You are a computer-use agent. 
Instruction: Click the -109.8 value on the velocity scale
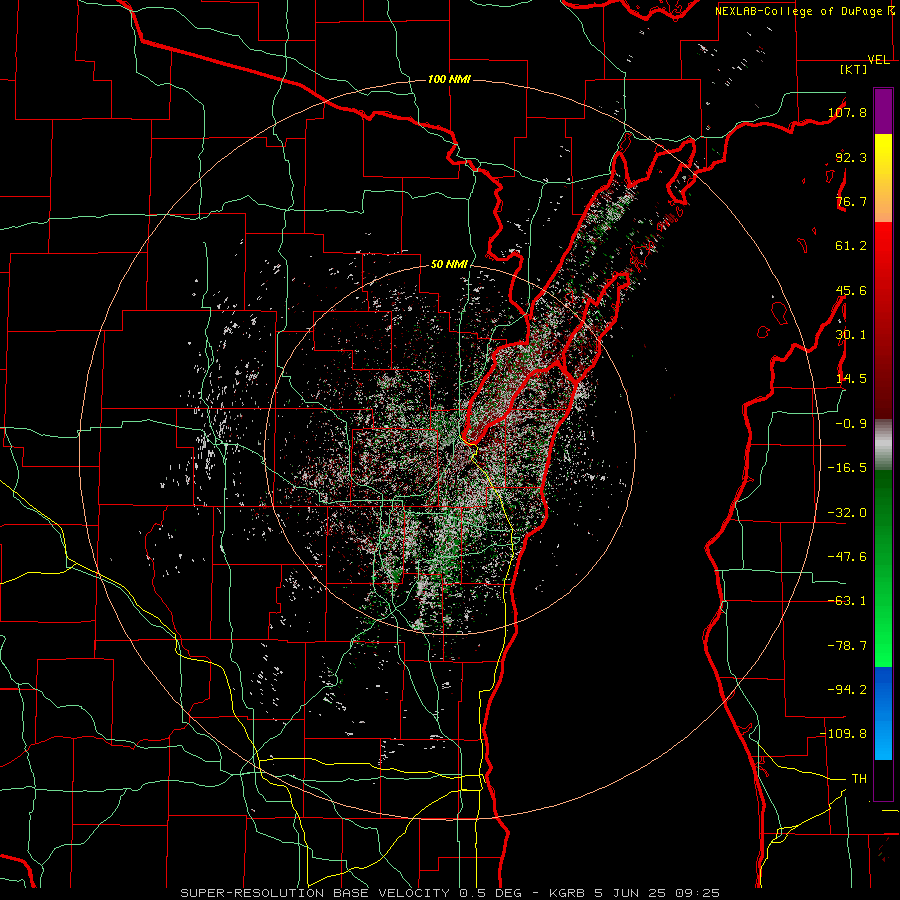coord(843,734)
